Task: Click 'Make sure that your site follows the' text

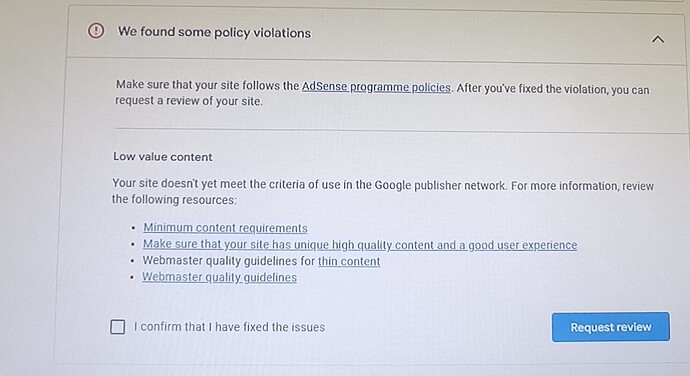Action: click(207, 85)
